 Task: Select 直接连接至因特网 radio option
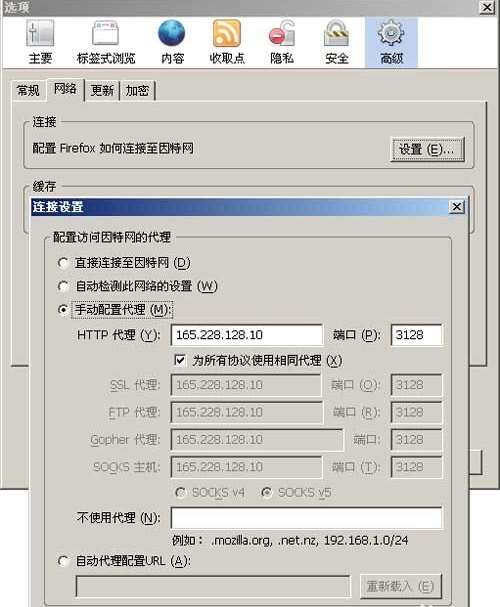[x=63, y=263]
